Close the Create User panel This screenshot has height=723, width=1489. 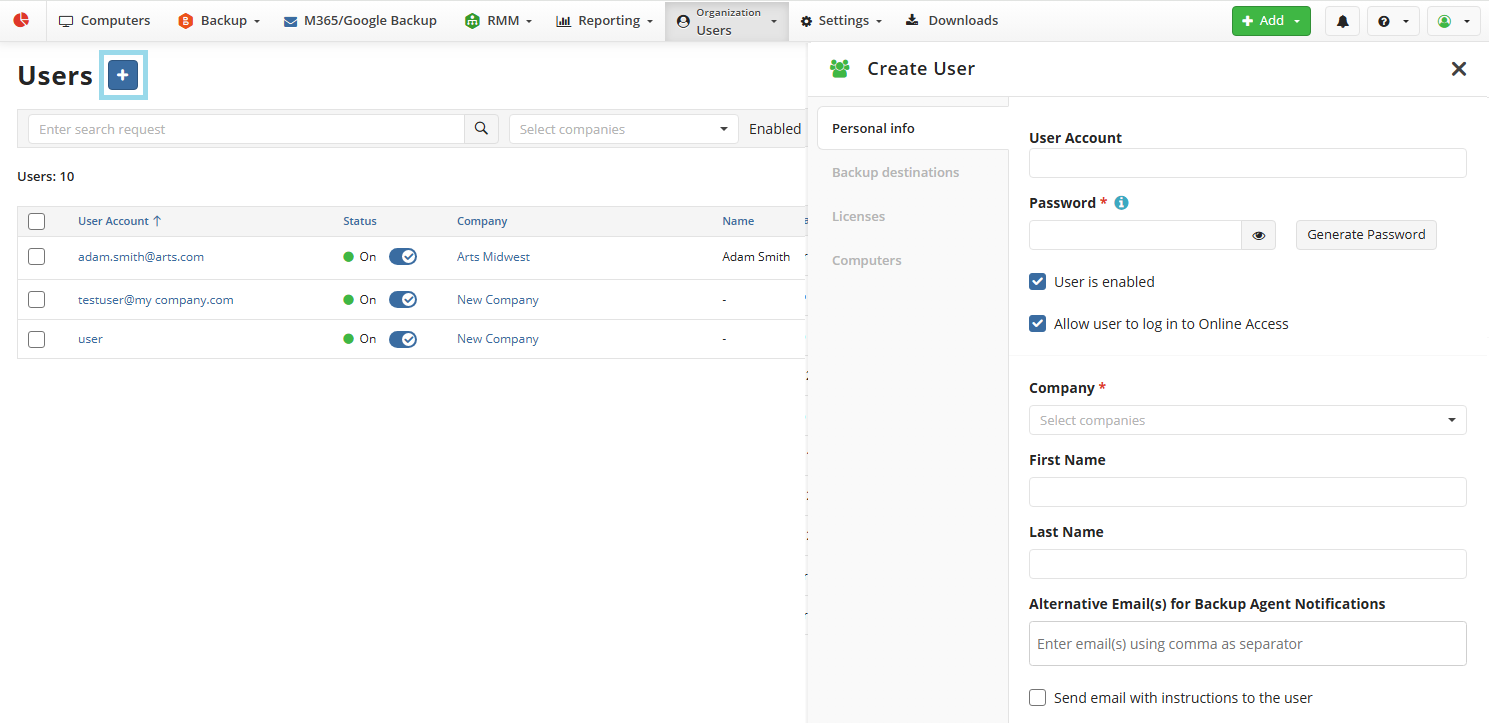point(1458,69)
